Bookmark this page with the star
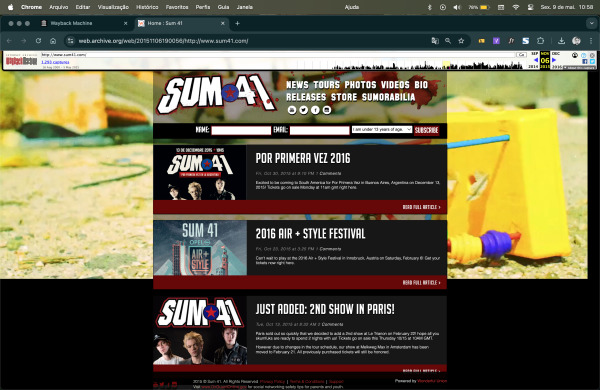Image resolution: width=600 pixels, height=390 pixels. 461,41
